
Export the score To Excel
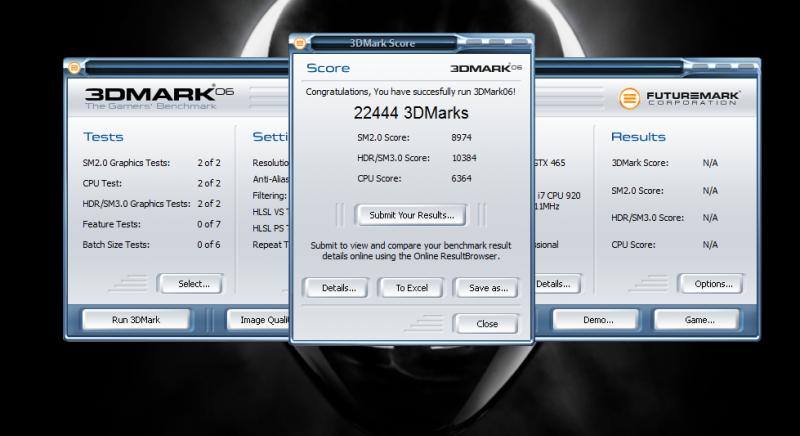(x=412, y=288)
